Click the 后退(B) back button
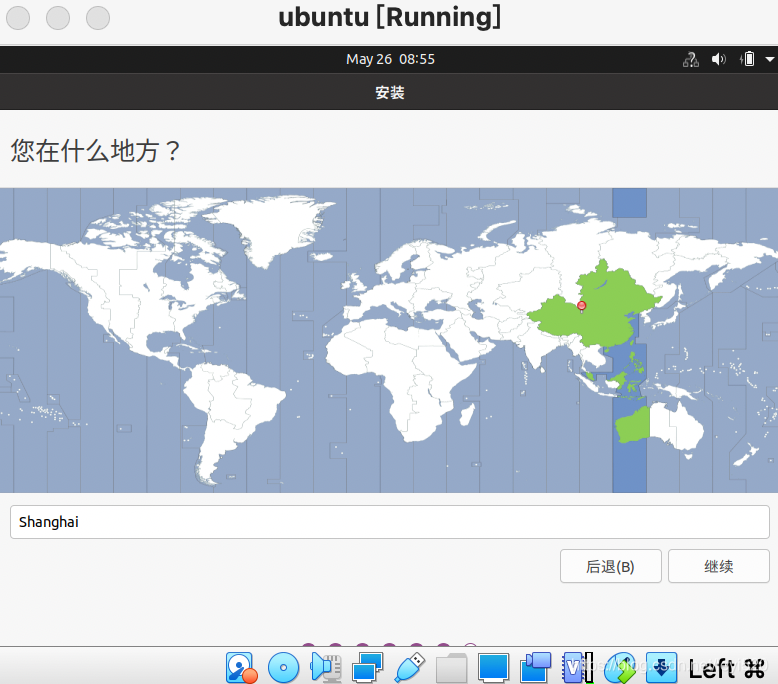Image resolution: width=778 pixels, height=684 pixels. pos(610,566)
